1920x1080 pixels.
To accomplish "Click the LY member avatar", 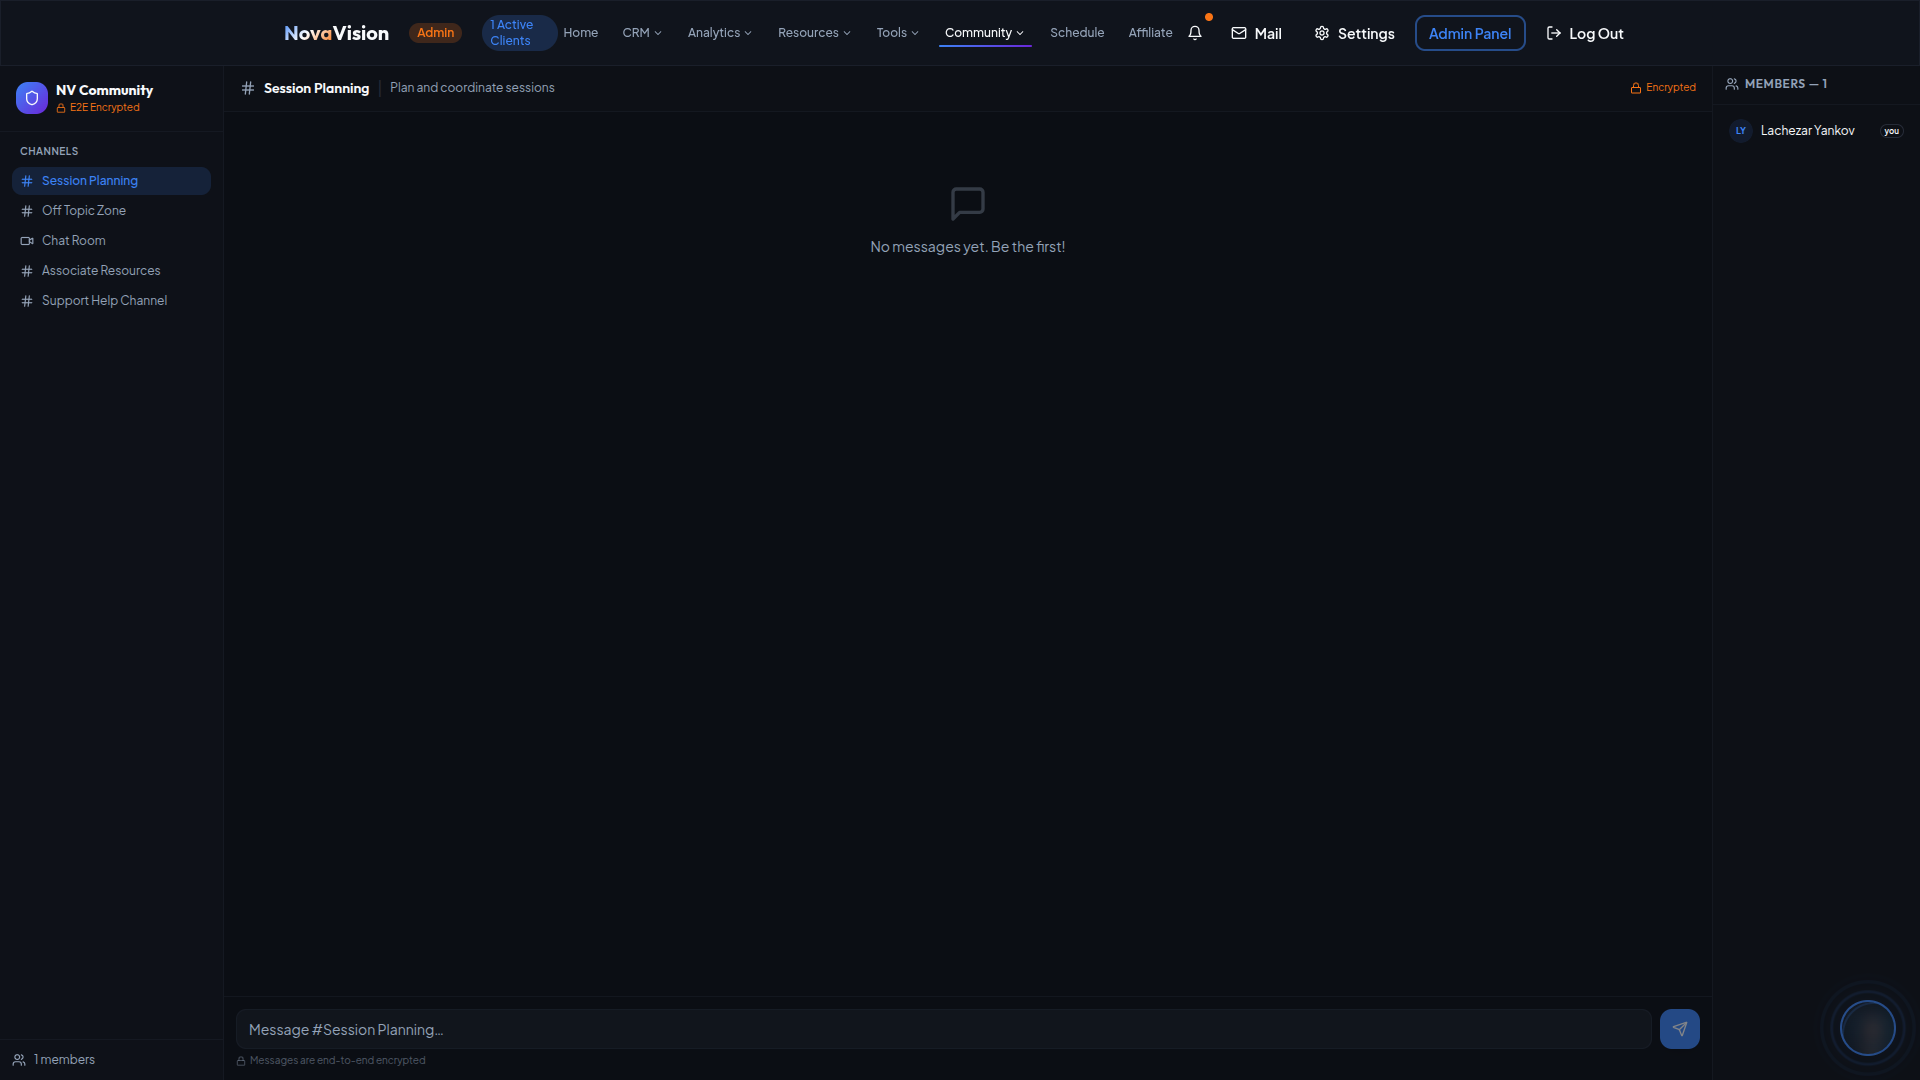I will (1740, 131).
